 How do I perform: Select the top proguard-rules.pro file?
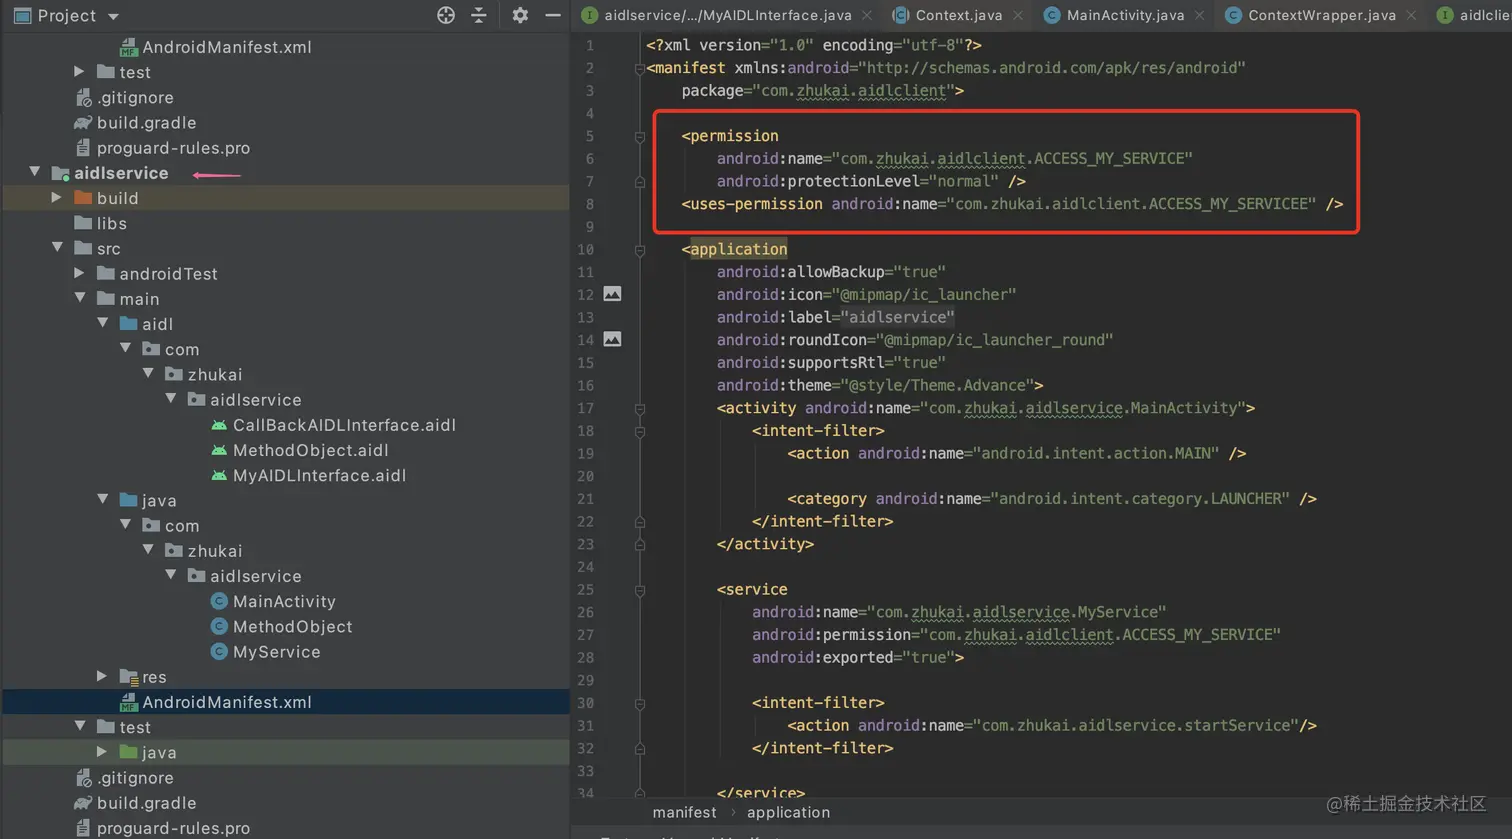(173, 148)
